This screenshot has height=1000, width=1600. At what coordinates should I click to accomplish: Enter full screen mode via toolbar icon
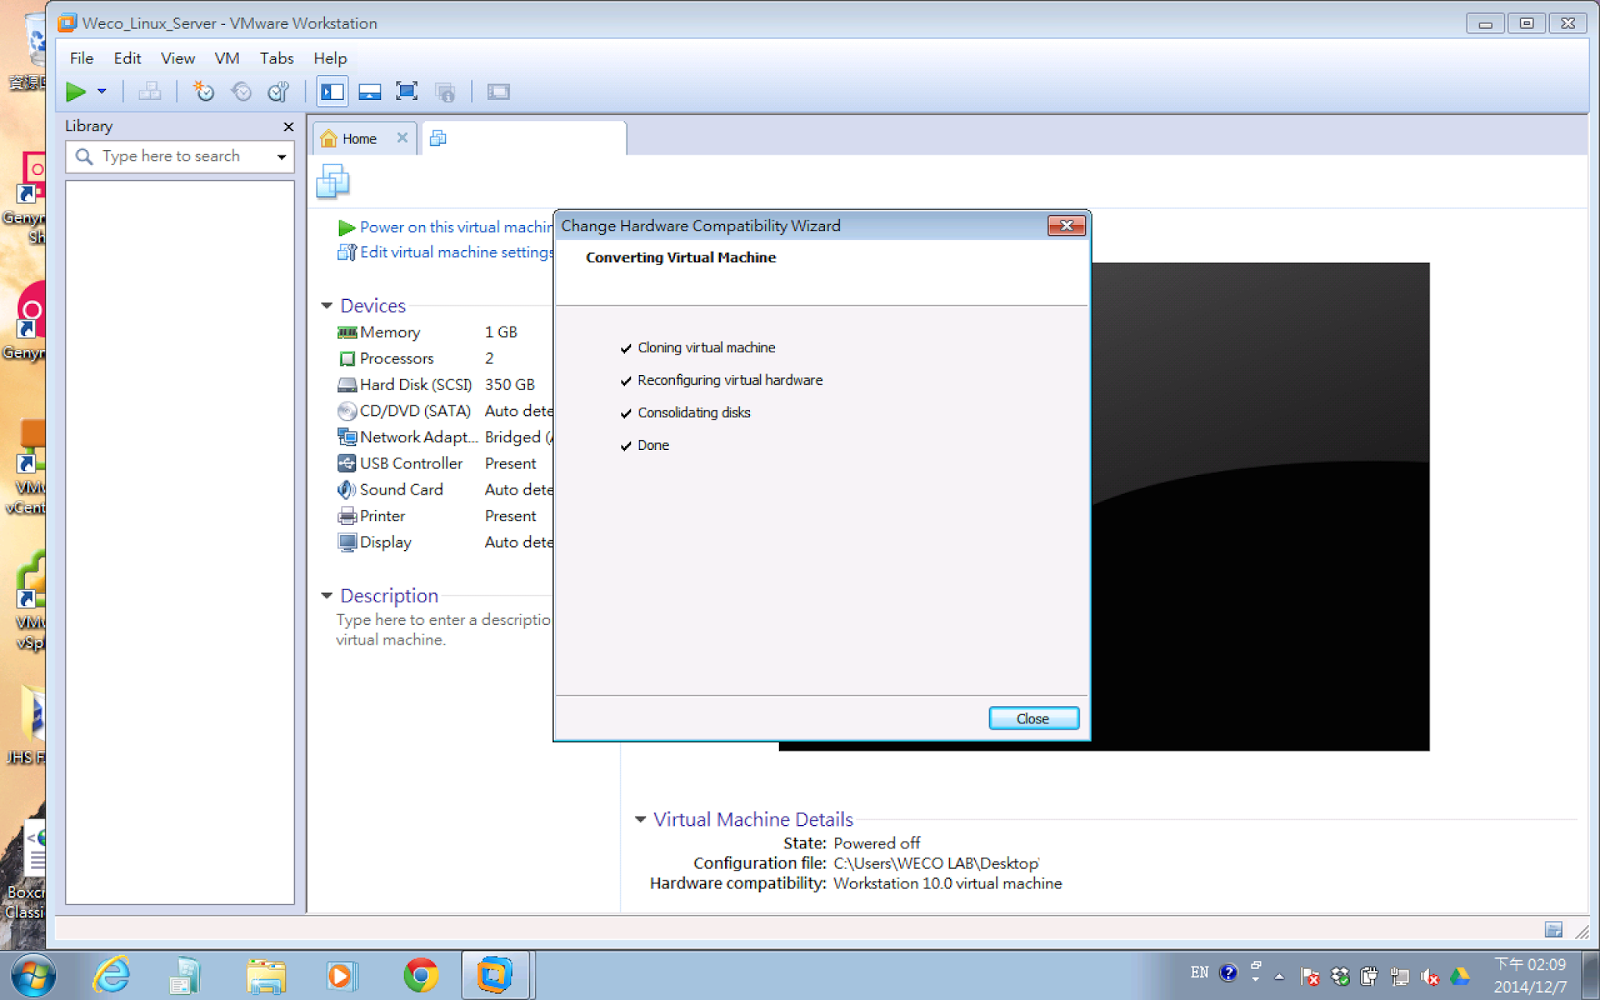tap(407, 92)
